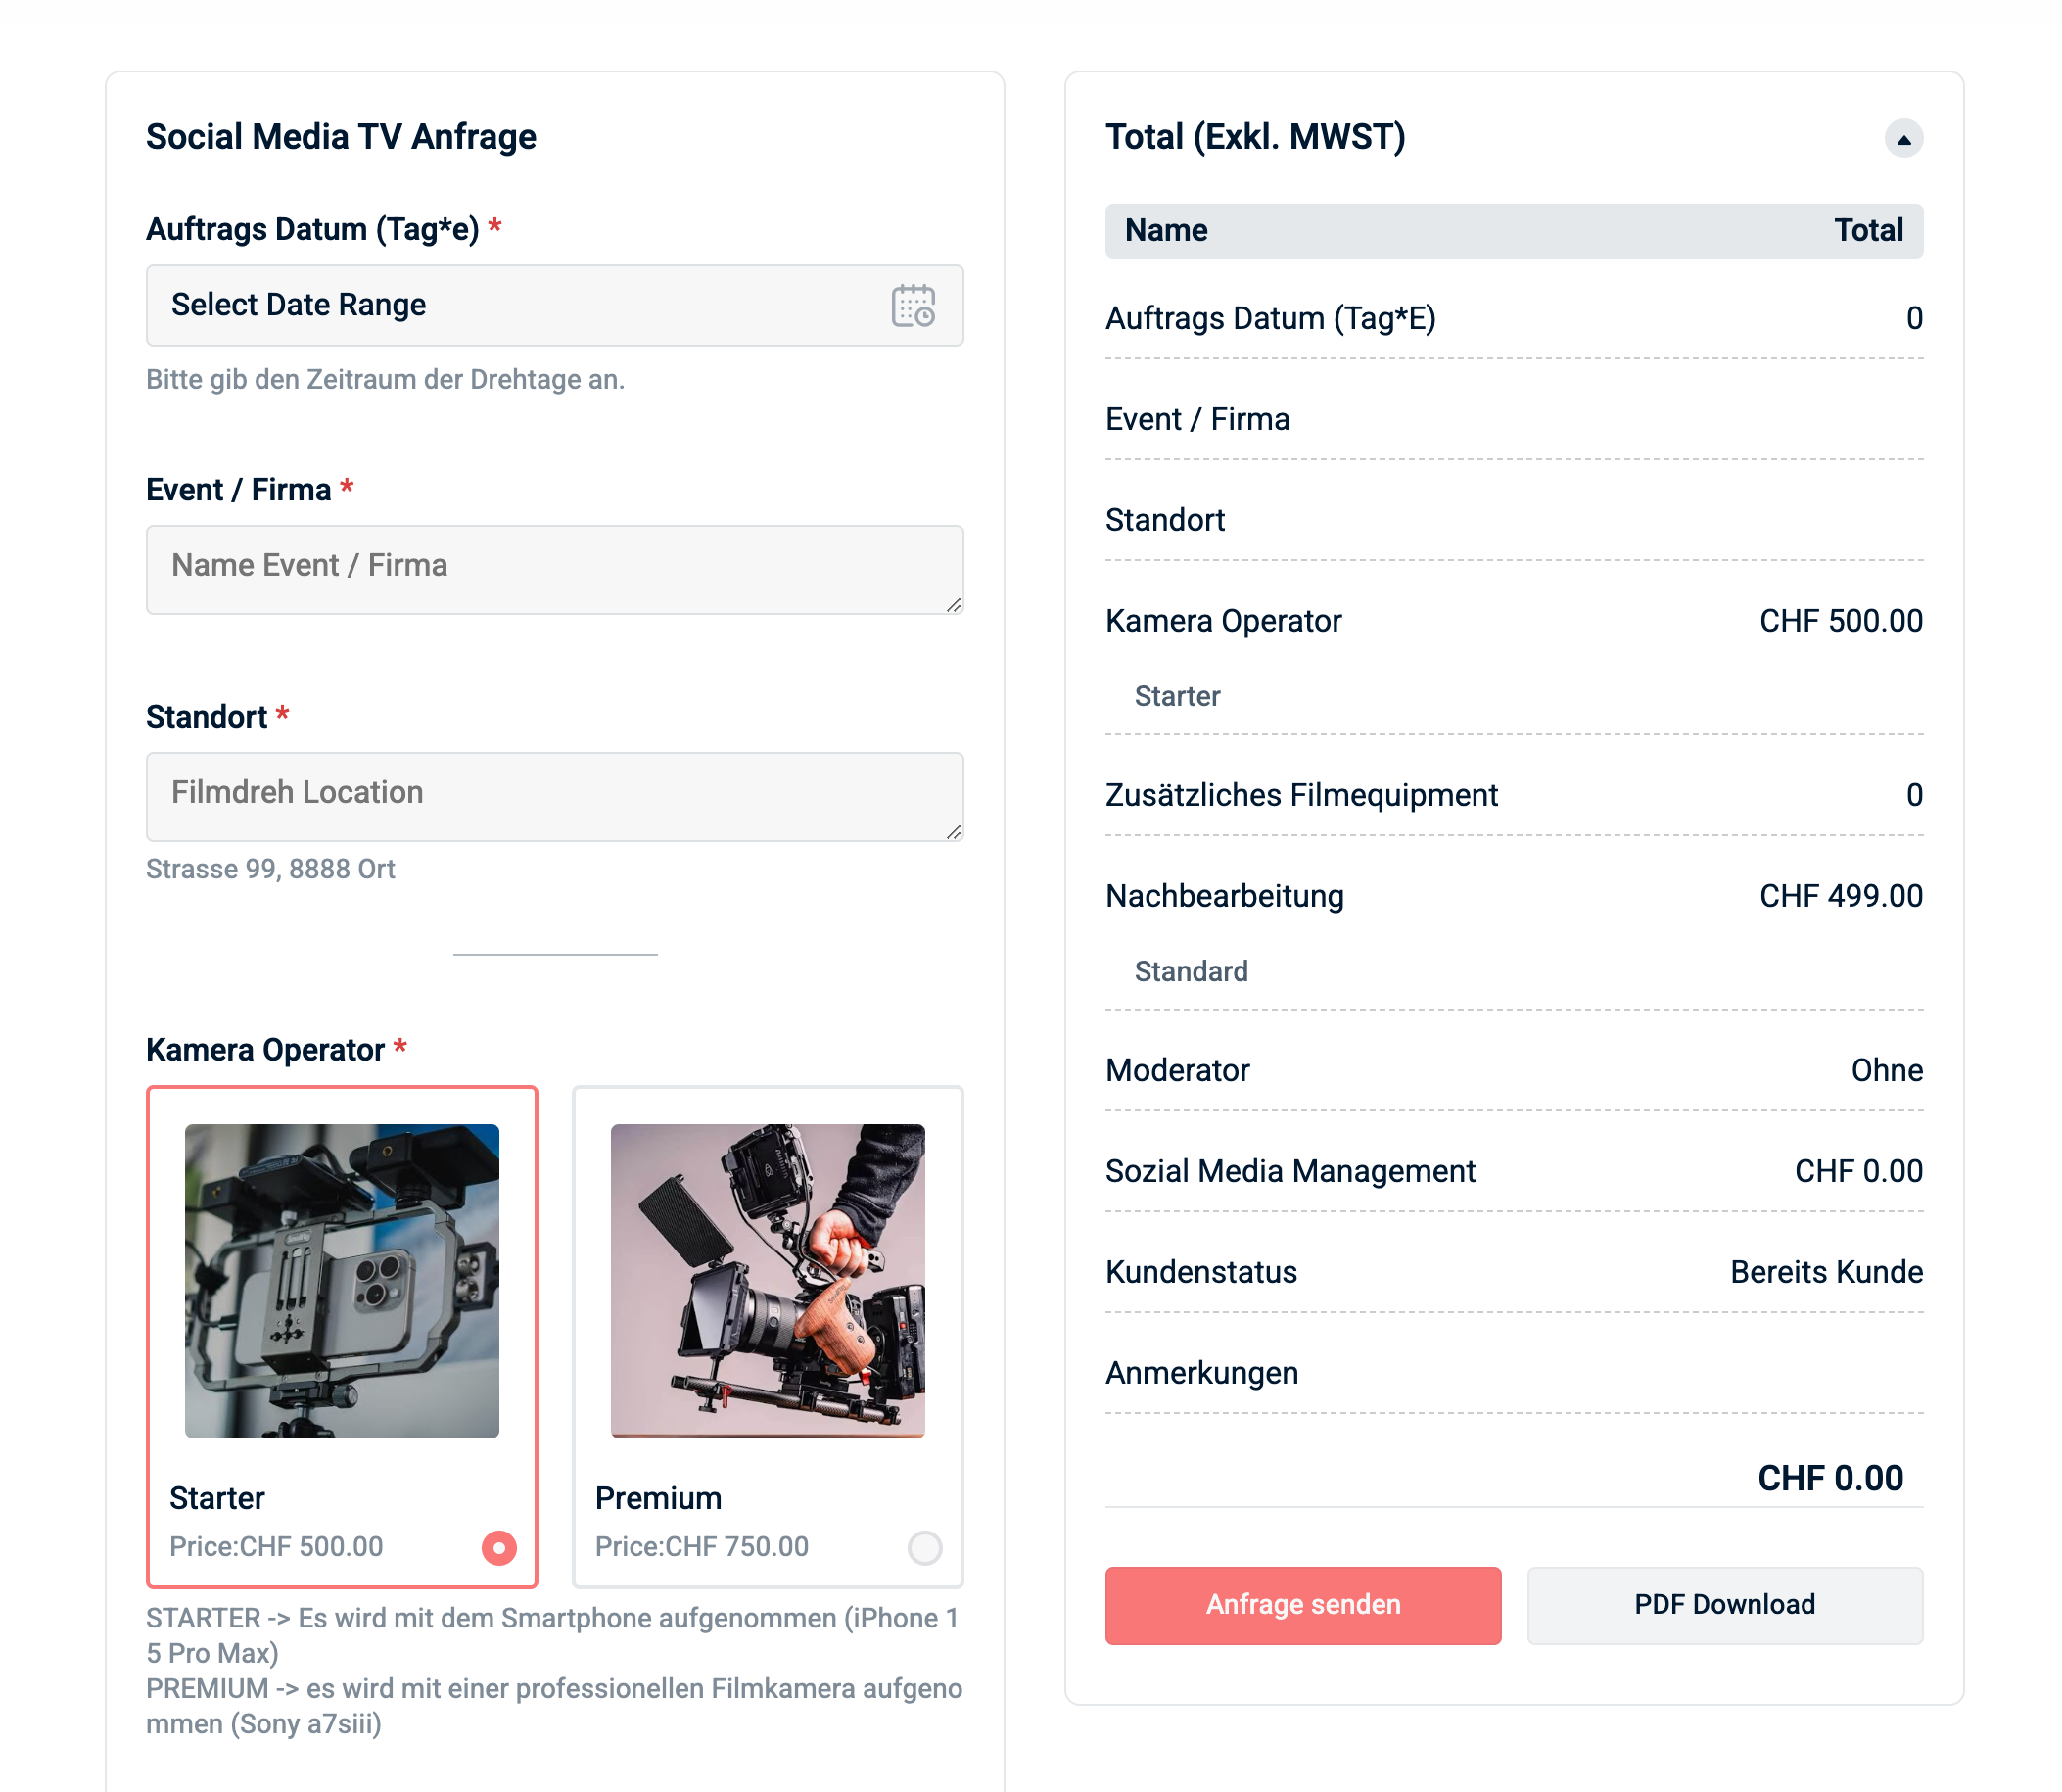
Task: Click the Nachbearbeitung CHF 499.00 value
Action: point(1840,896)
